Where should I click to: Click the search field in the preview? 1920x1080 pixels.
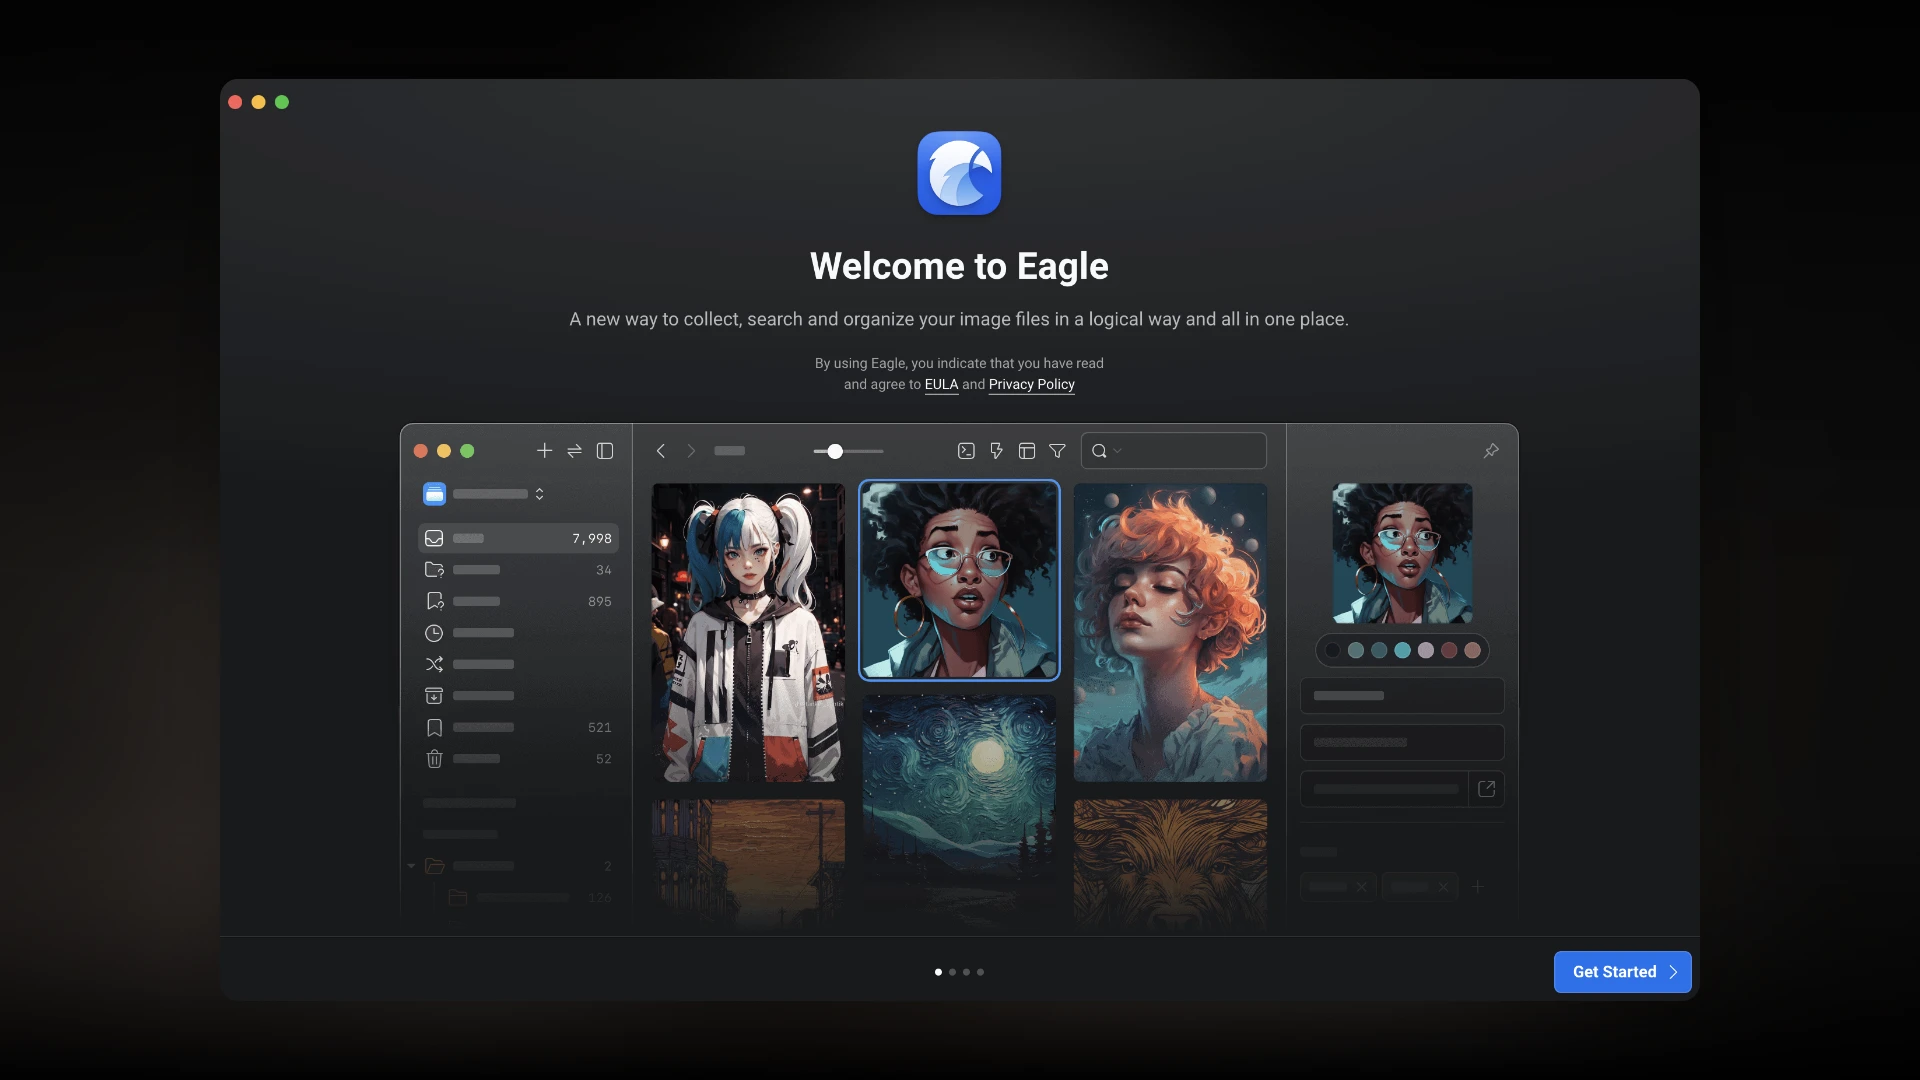point(1173,451)
